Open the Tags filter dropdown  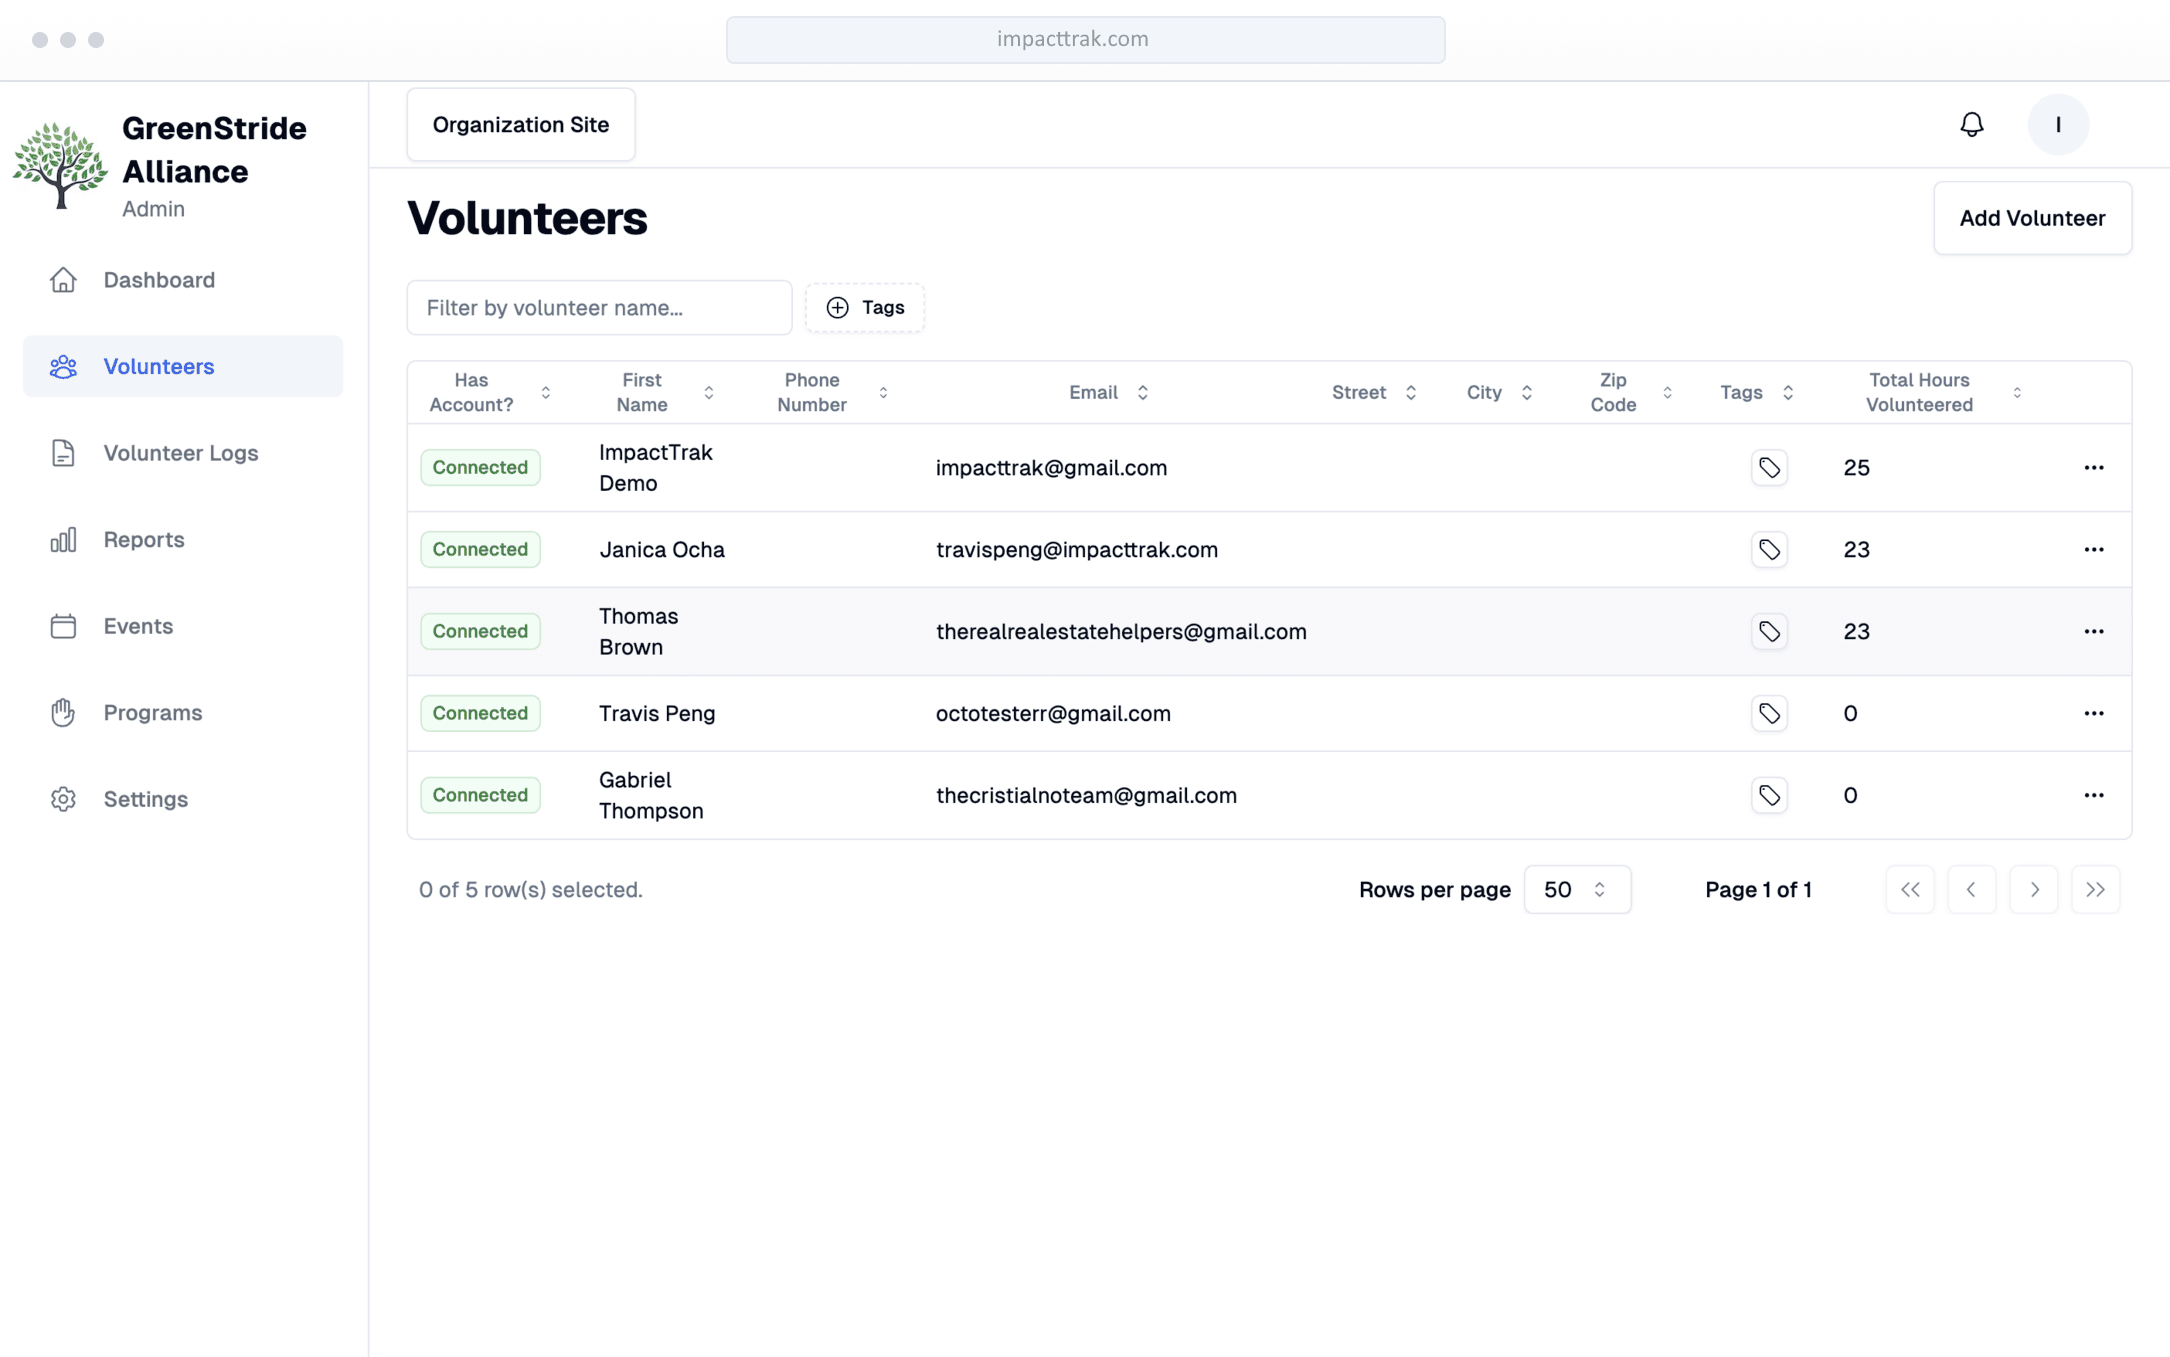[865, 308]
